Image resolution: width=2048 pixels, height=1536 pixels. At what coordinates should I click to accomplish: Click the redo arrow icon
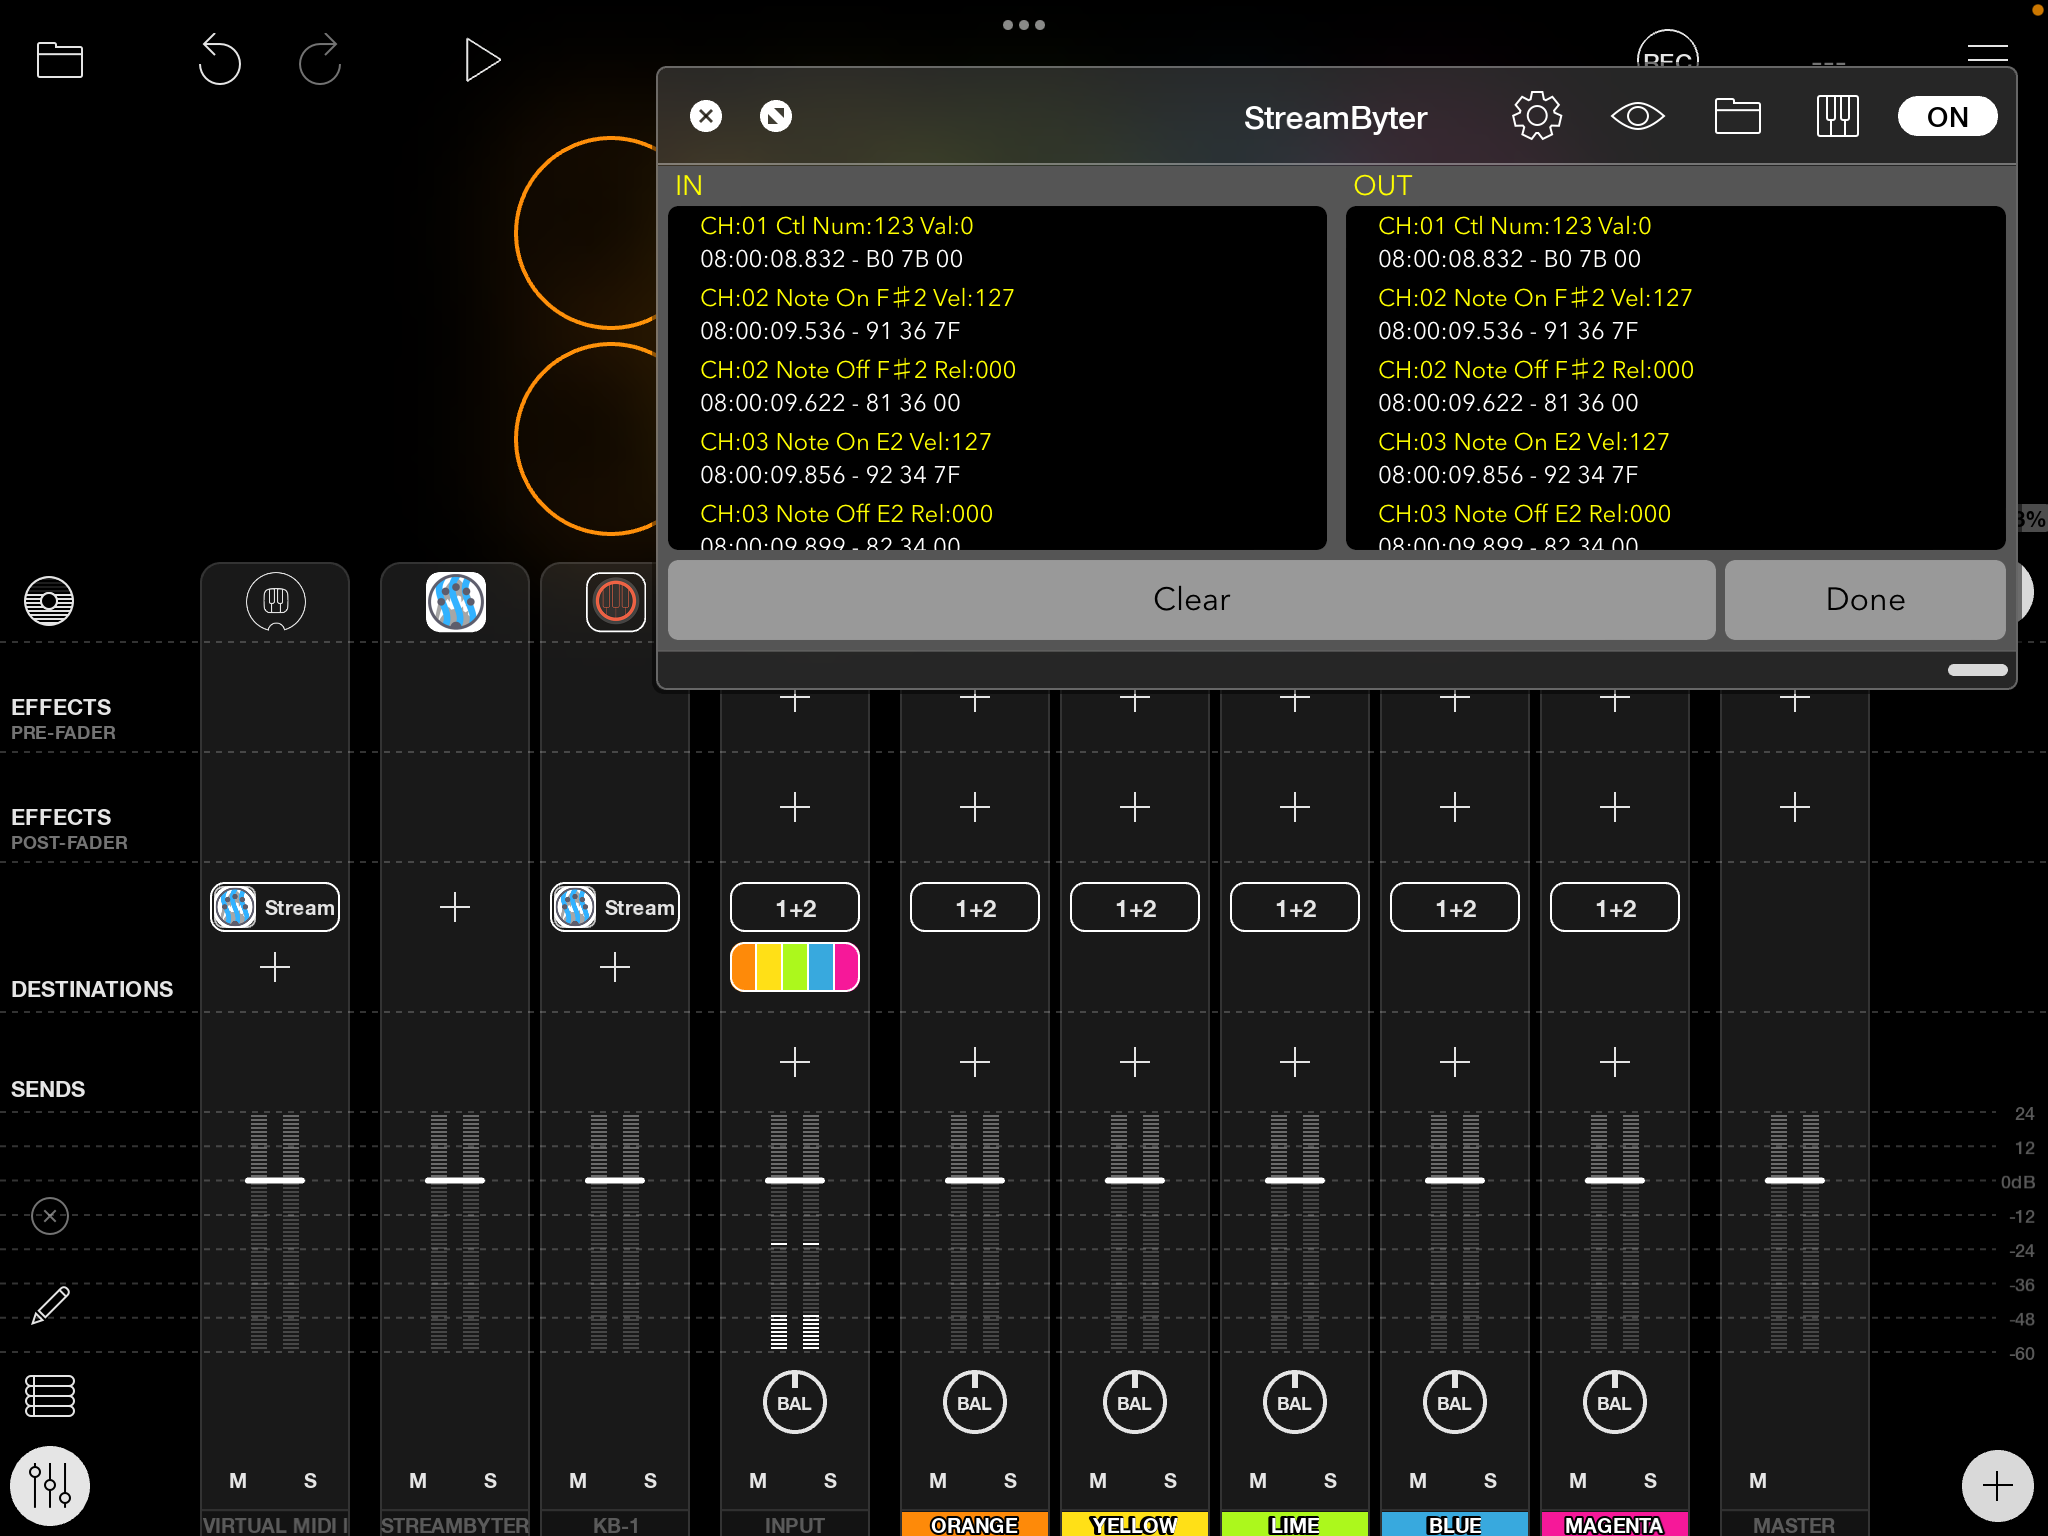pos(320,60)
